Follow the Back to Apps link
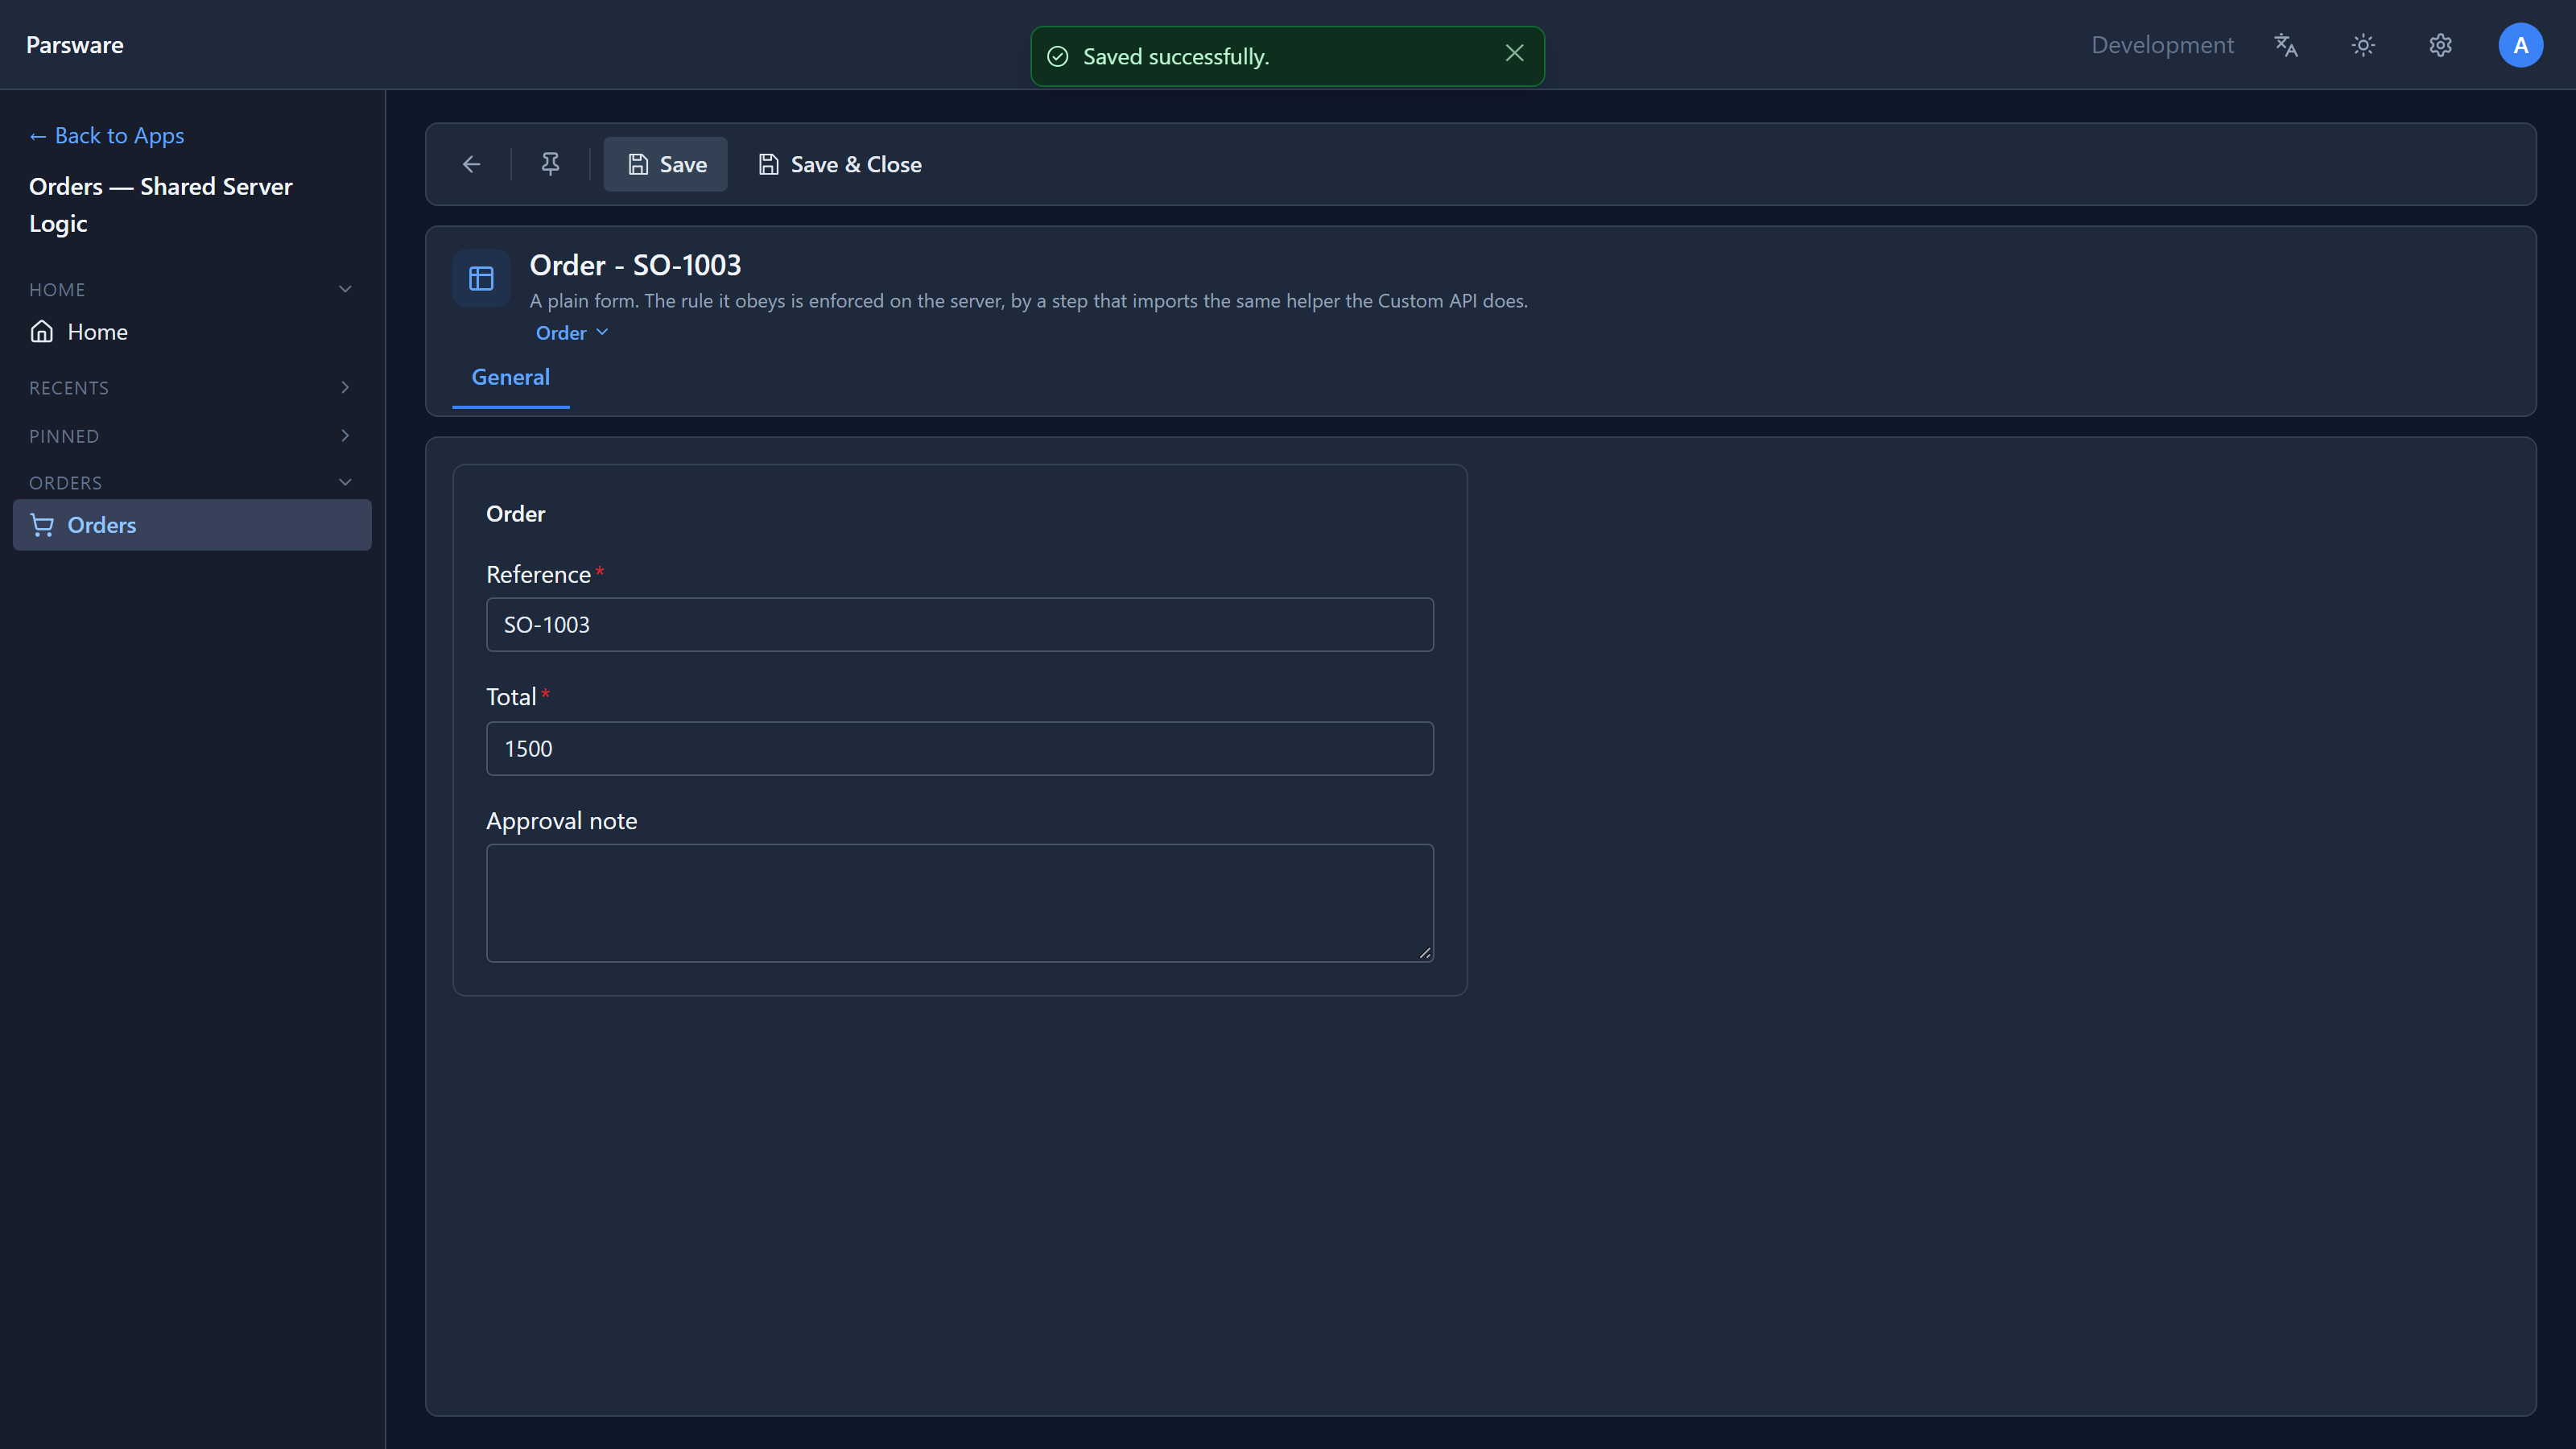 106,136
